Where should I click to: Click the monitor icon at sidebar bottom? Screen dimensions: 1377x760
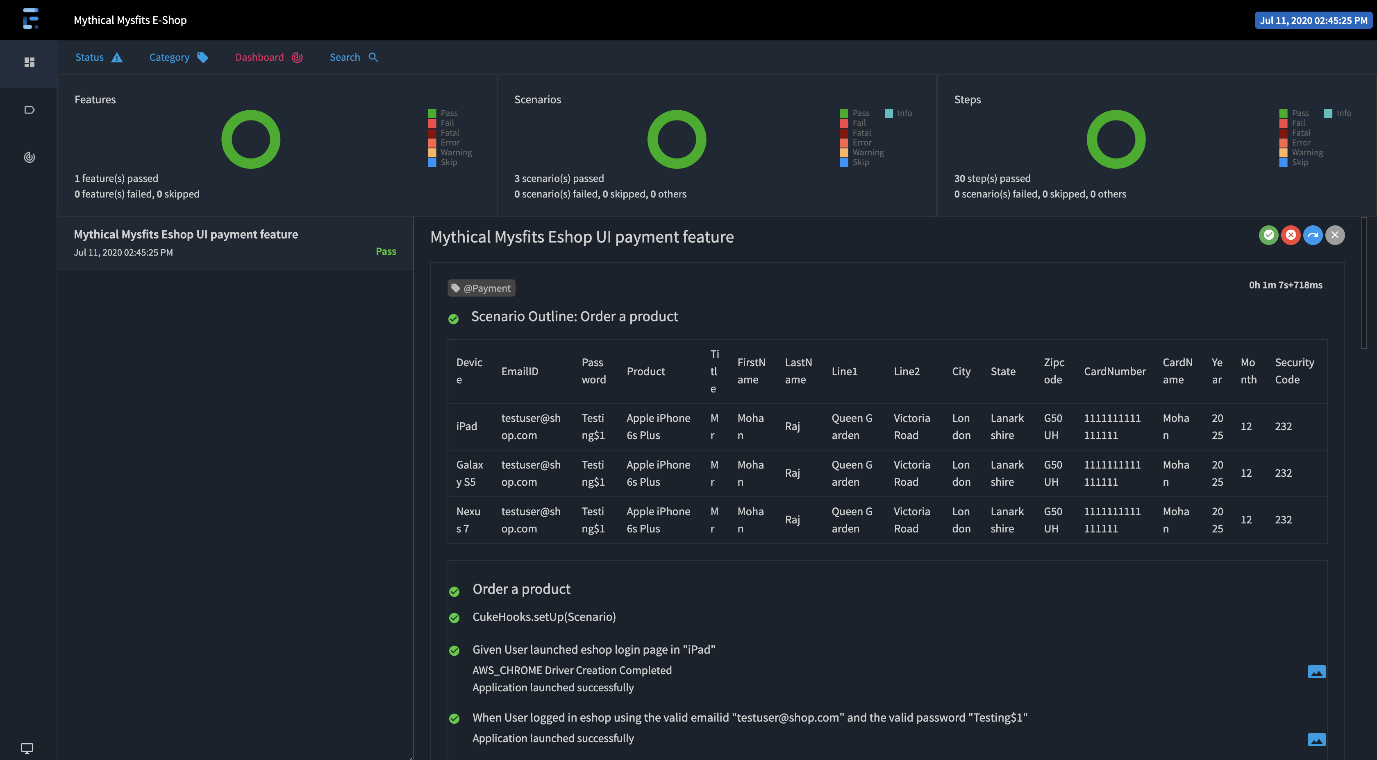(x=27, y=748)
